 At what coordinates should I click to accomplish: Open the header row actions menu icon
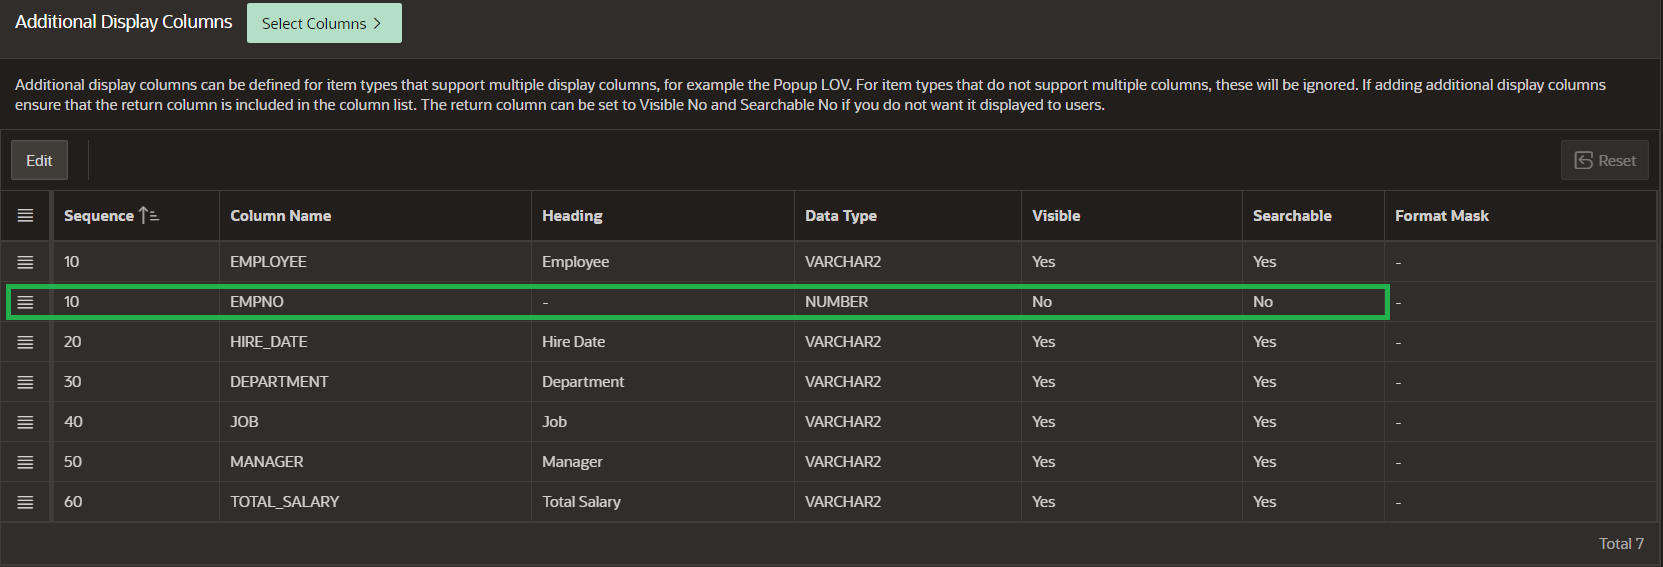[x=25, y=216]
